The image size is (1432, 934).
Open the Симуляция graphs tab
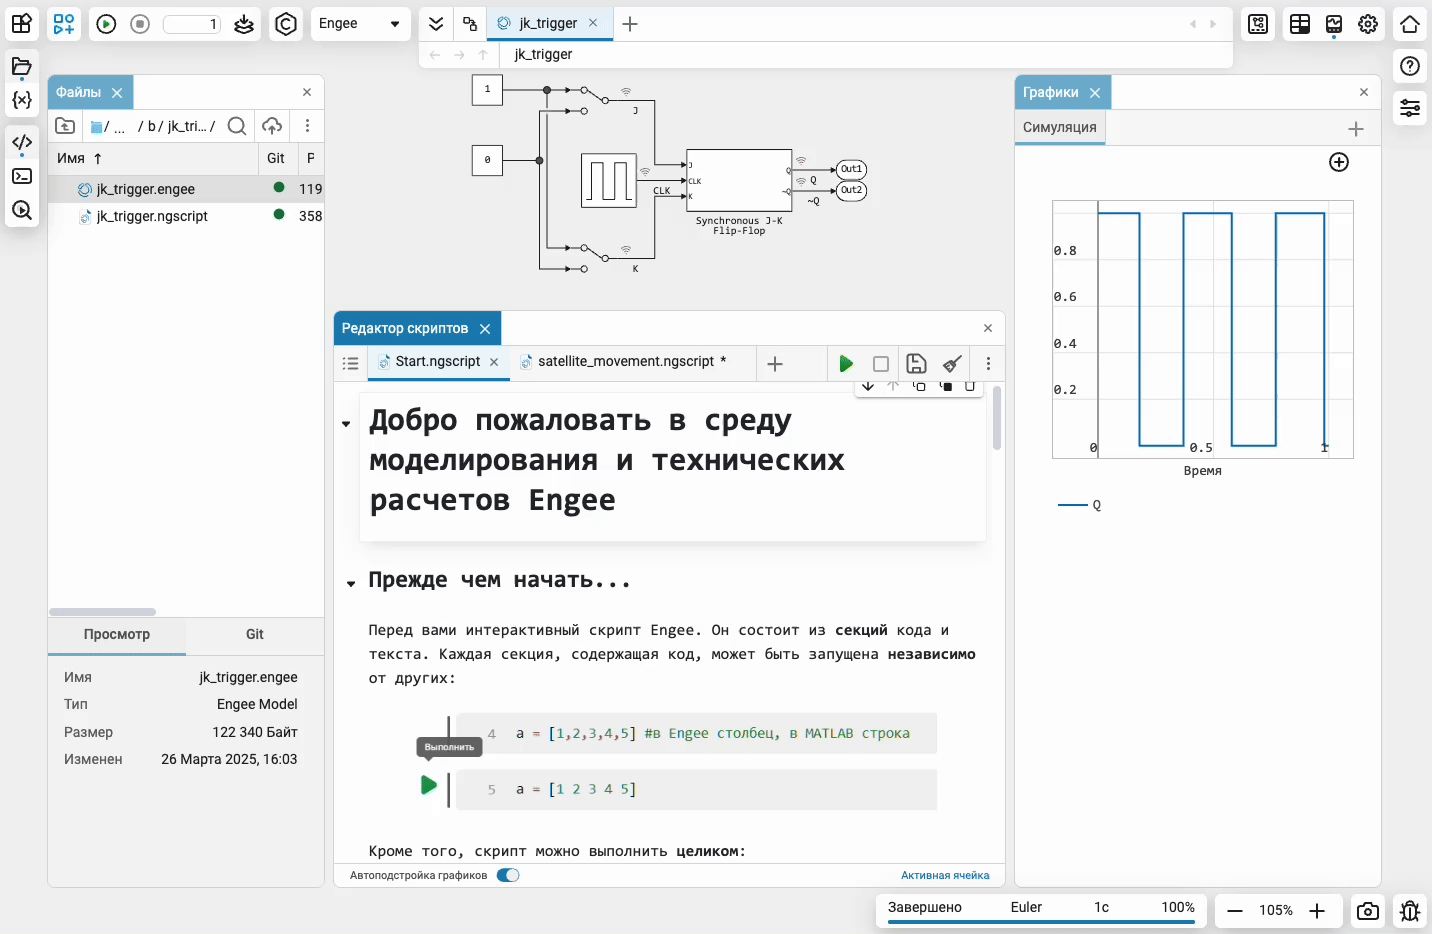click(1060, 127)
